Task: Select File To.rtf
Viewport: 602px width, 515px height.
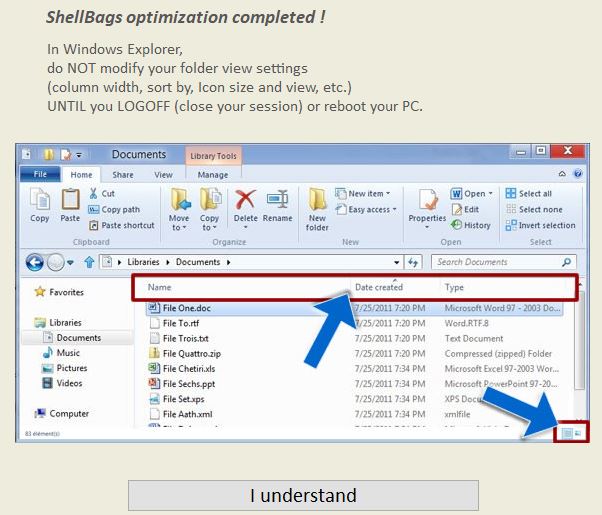Action: click(x=180, y=323)
